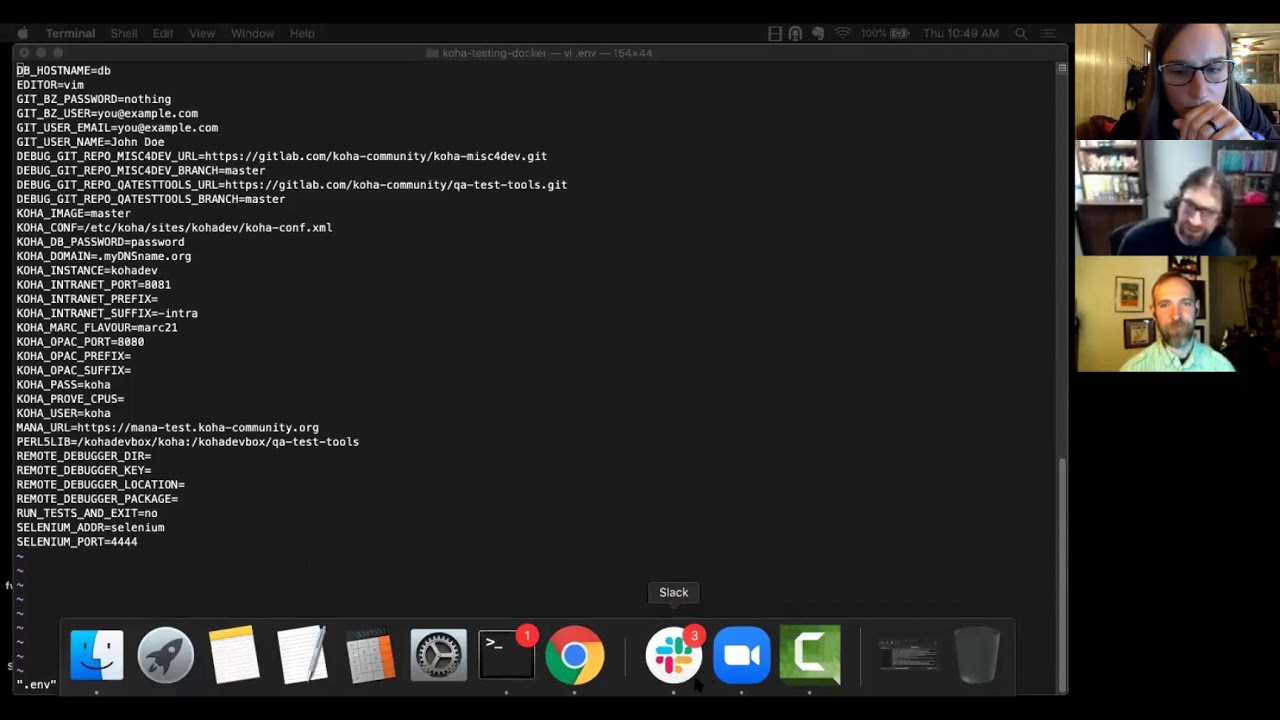The image size is (1280, 720).
Task: Select top video tile, woman with glasses
Action: (x=1177, y=81)
